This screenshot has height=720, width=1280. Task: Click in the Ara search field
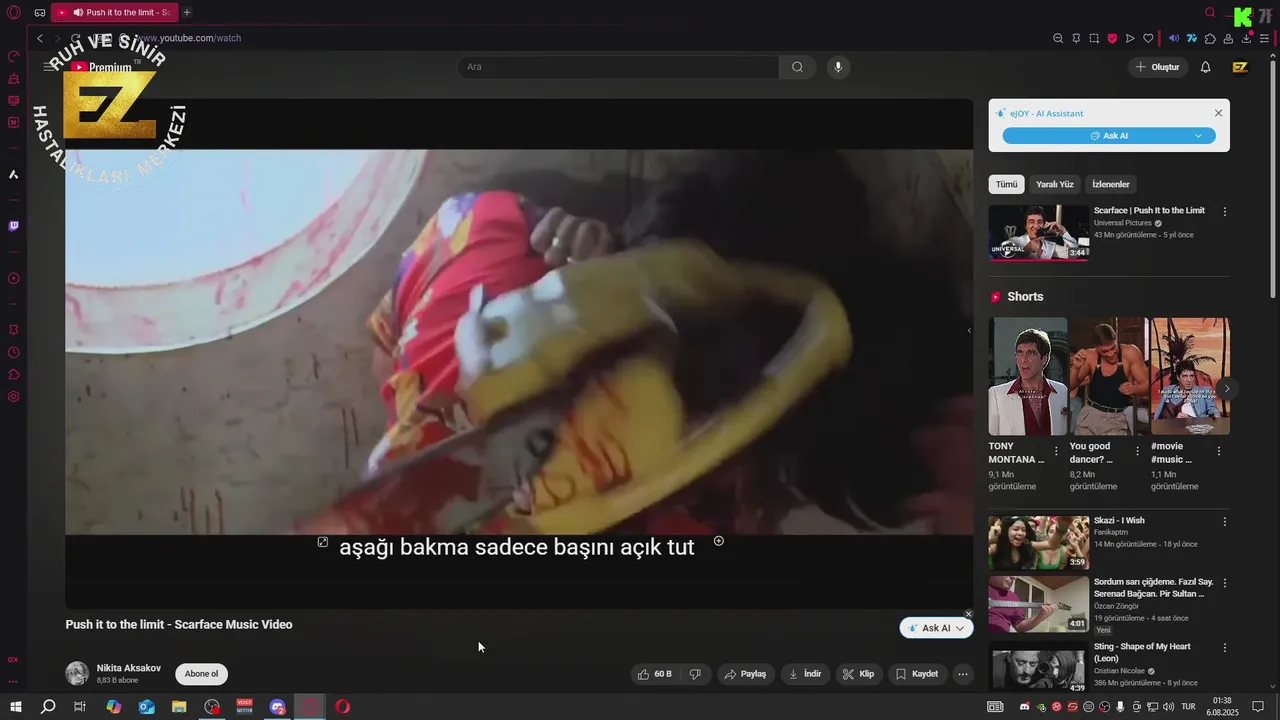[618, 67]
